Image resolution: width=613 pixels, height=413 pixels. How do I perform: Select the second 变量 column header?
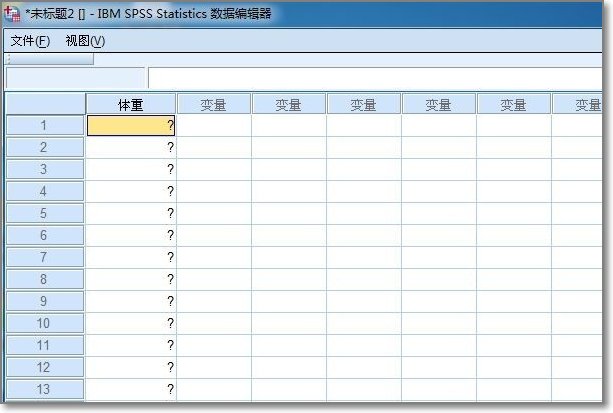coord(289,105)
